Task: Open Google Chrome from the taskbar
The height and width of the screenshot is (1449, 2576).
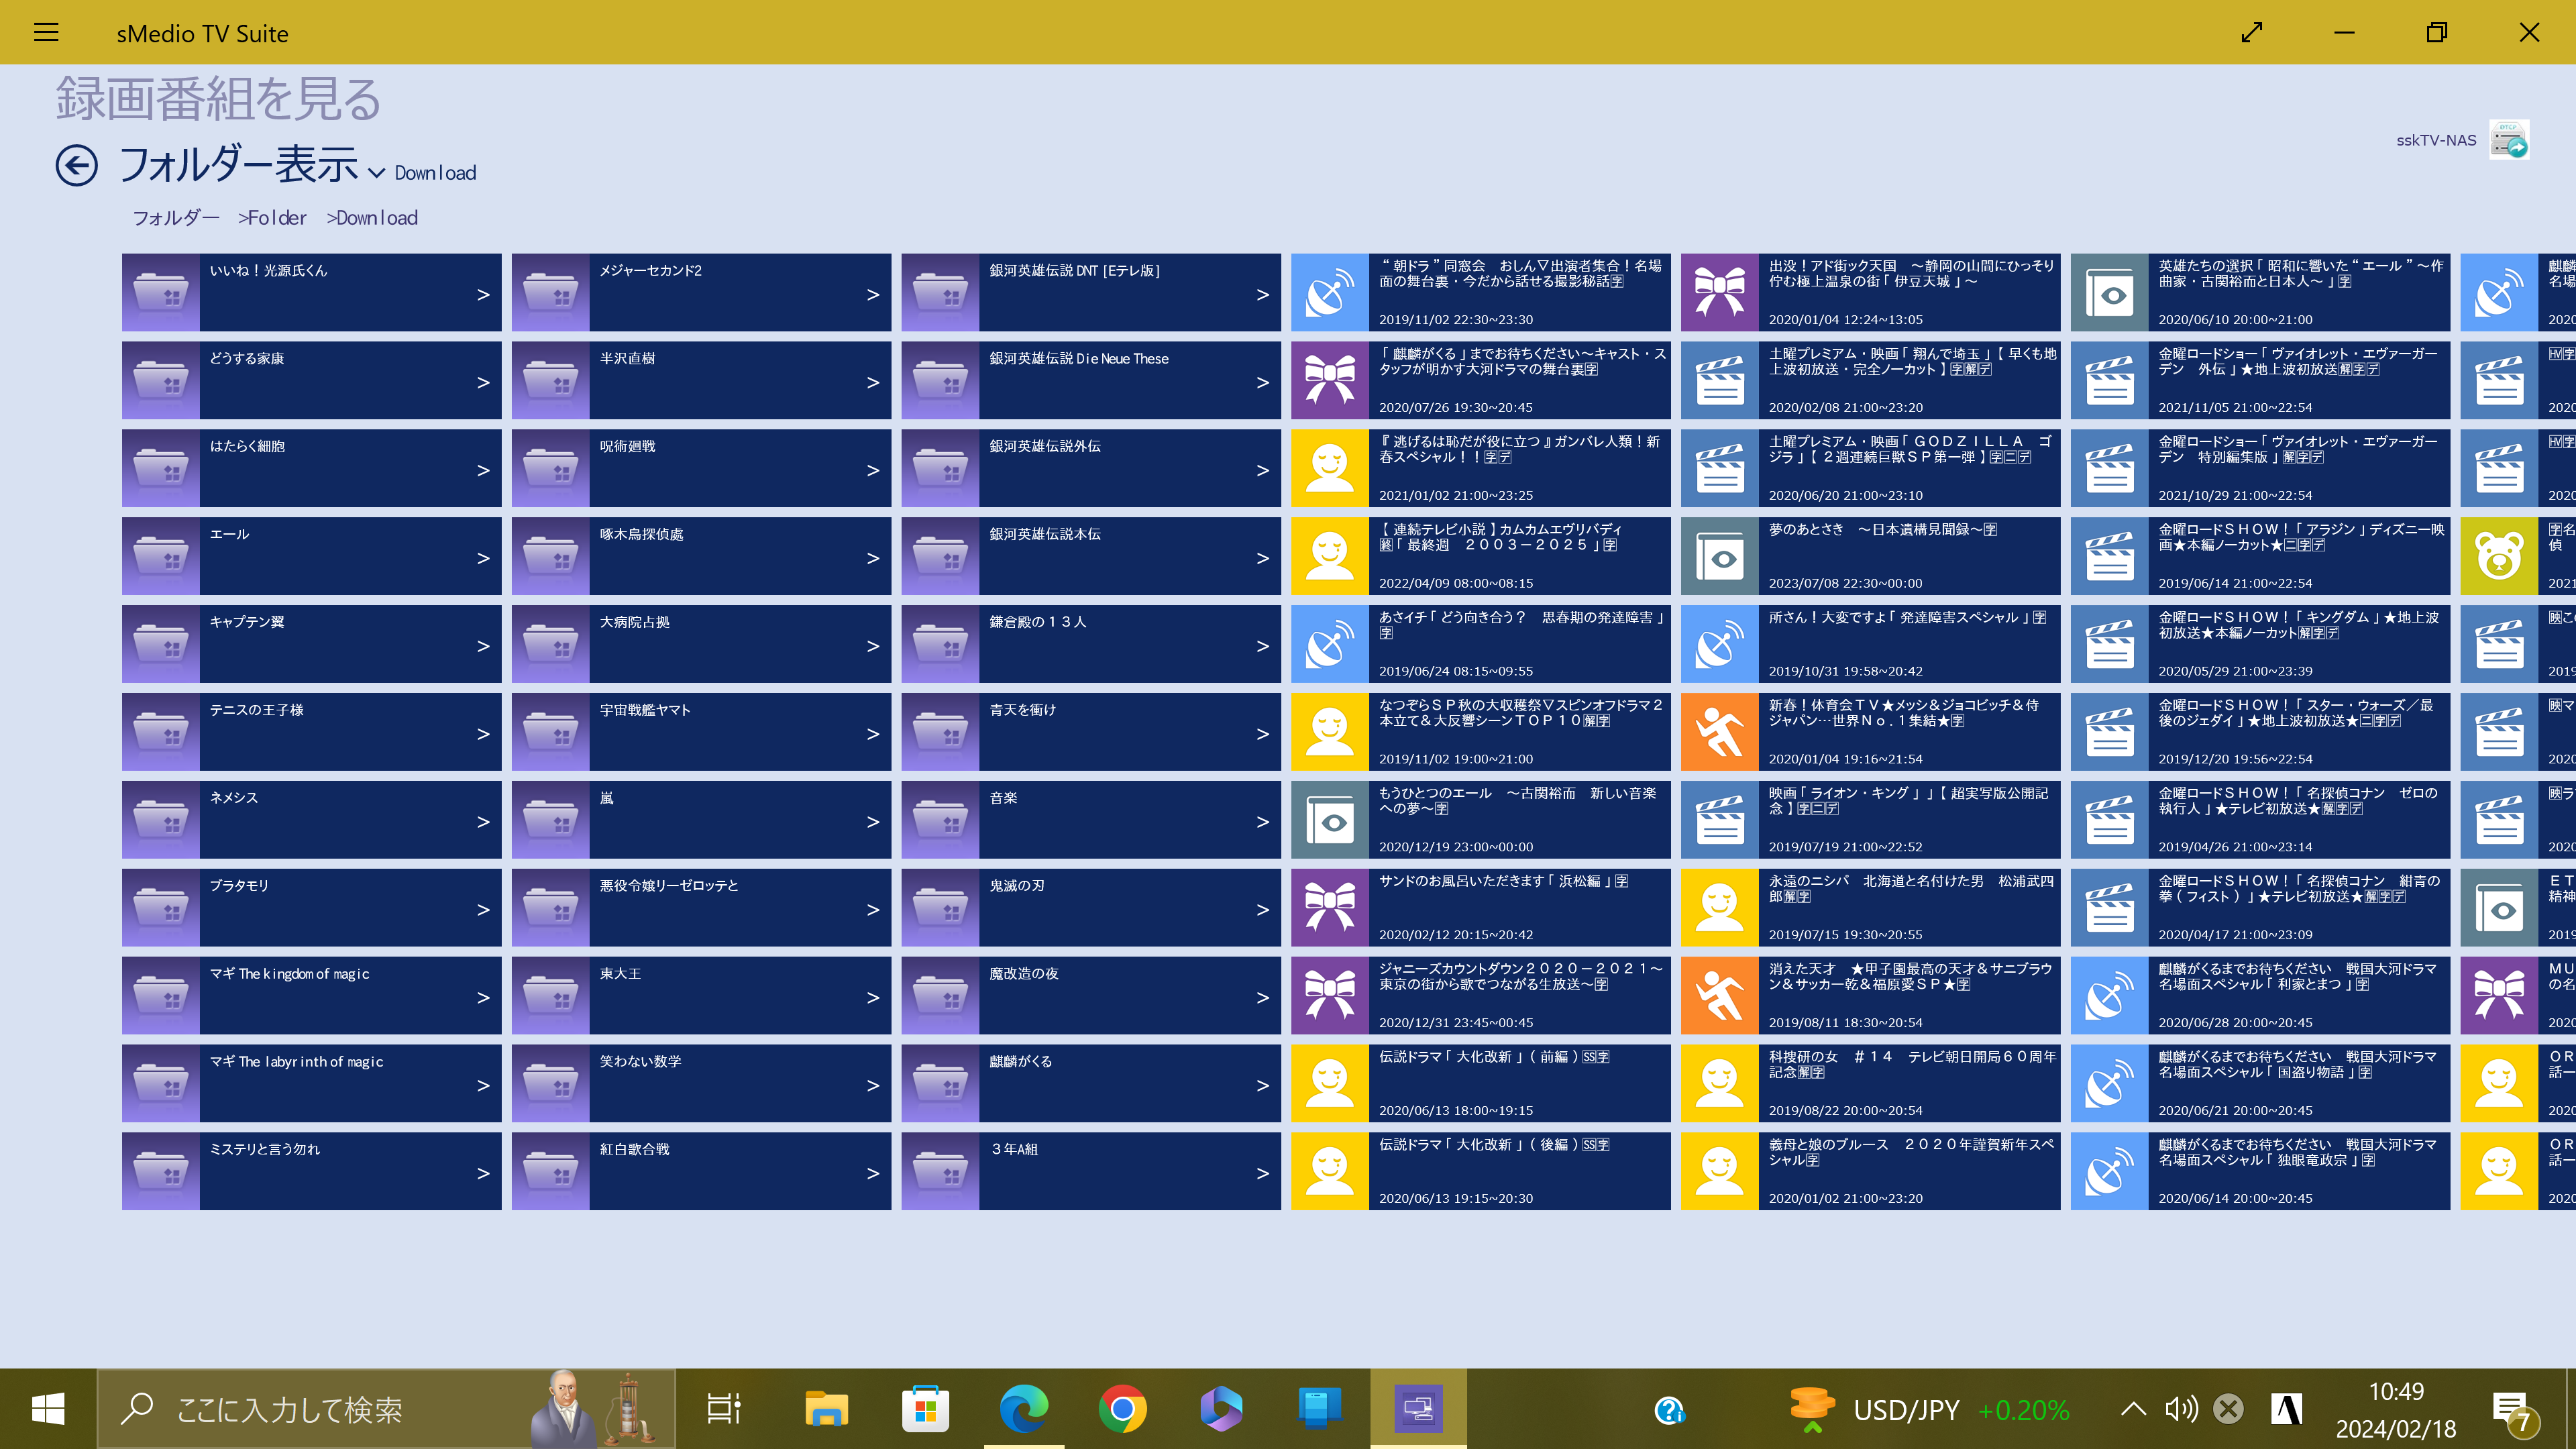Action: [x=1122, y=1409]
